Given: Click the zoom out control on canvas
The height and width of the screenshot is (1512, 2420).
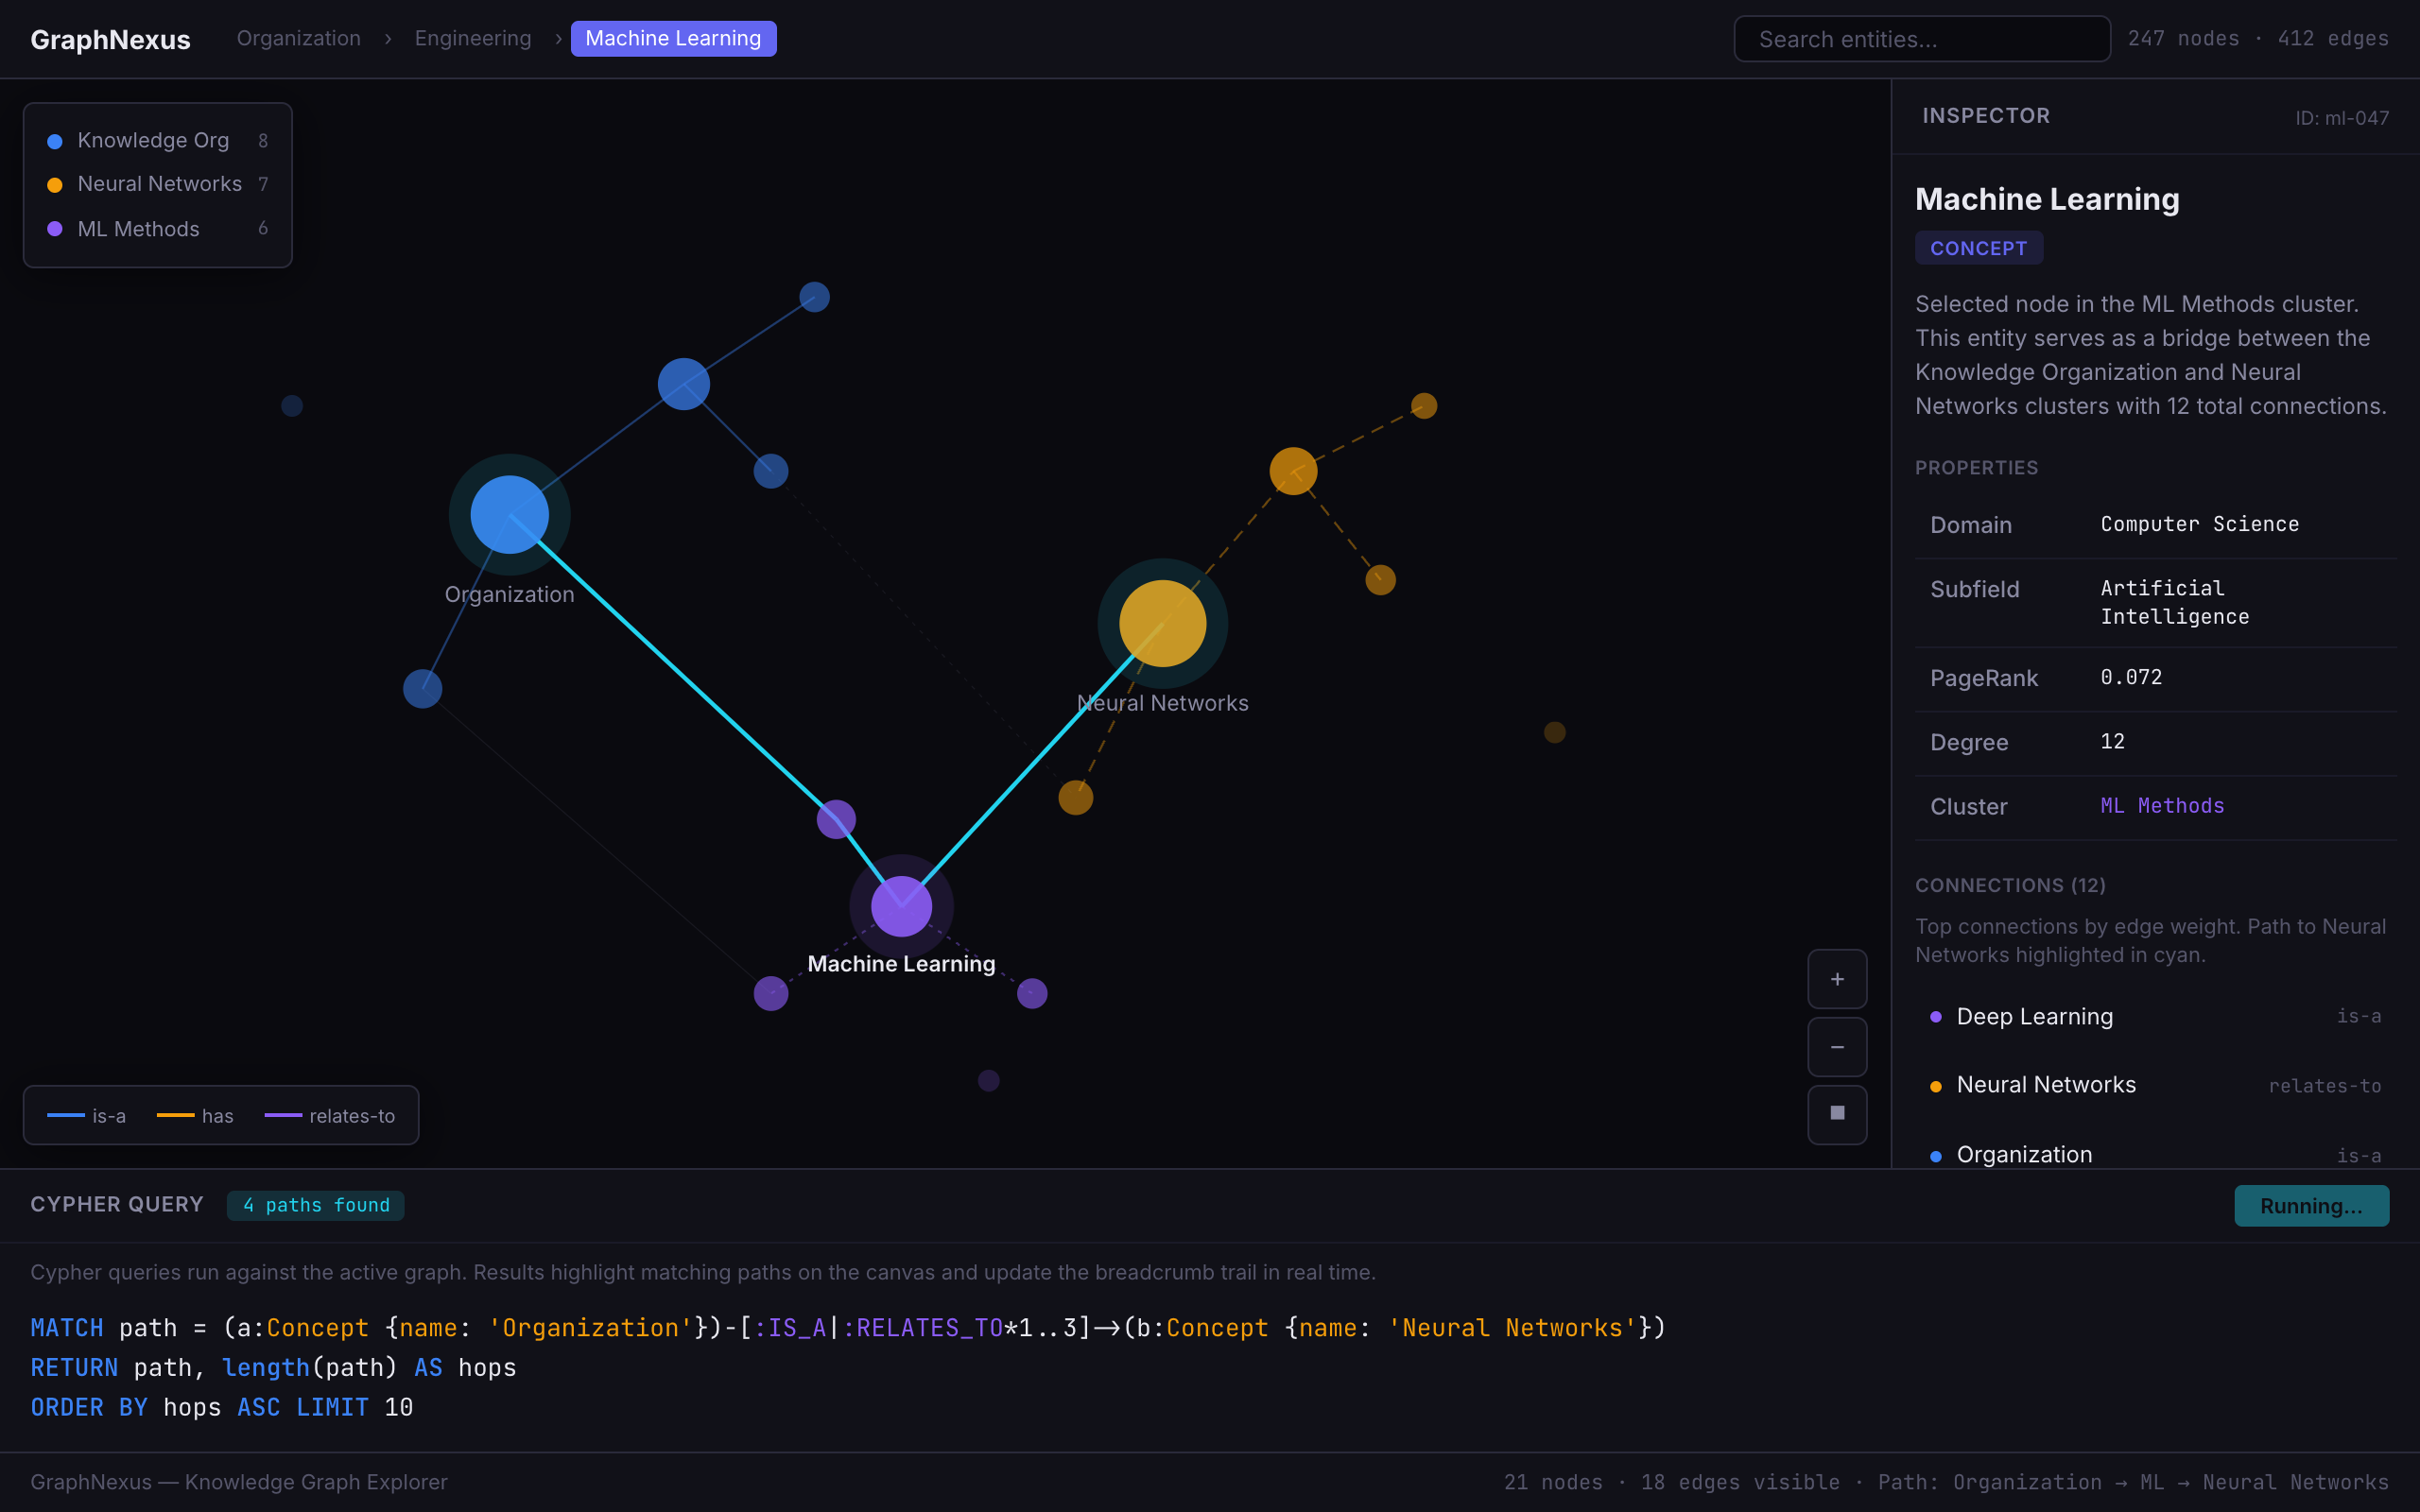Looking at the screenshot, I should [x=1836, y=1046].
